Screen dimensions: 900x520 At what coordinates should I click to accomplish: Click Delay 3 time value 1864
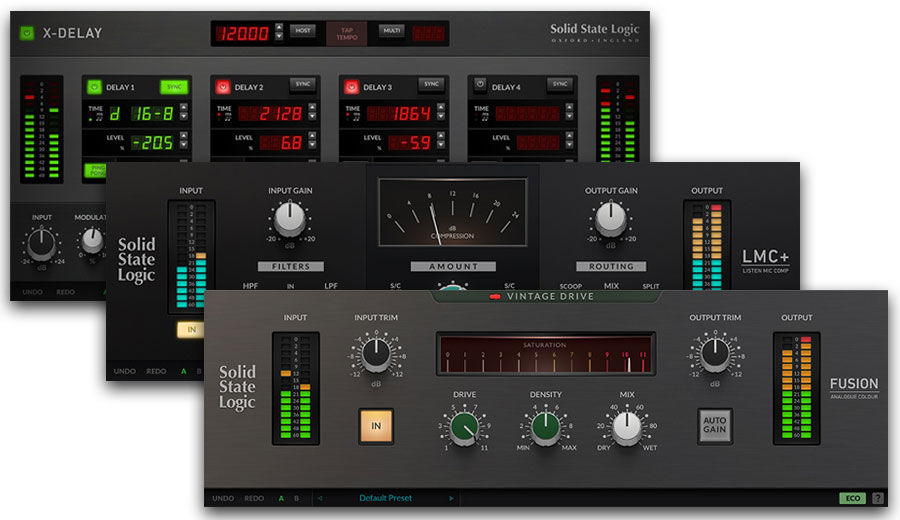point(399,114)
